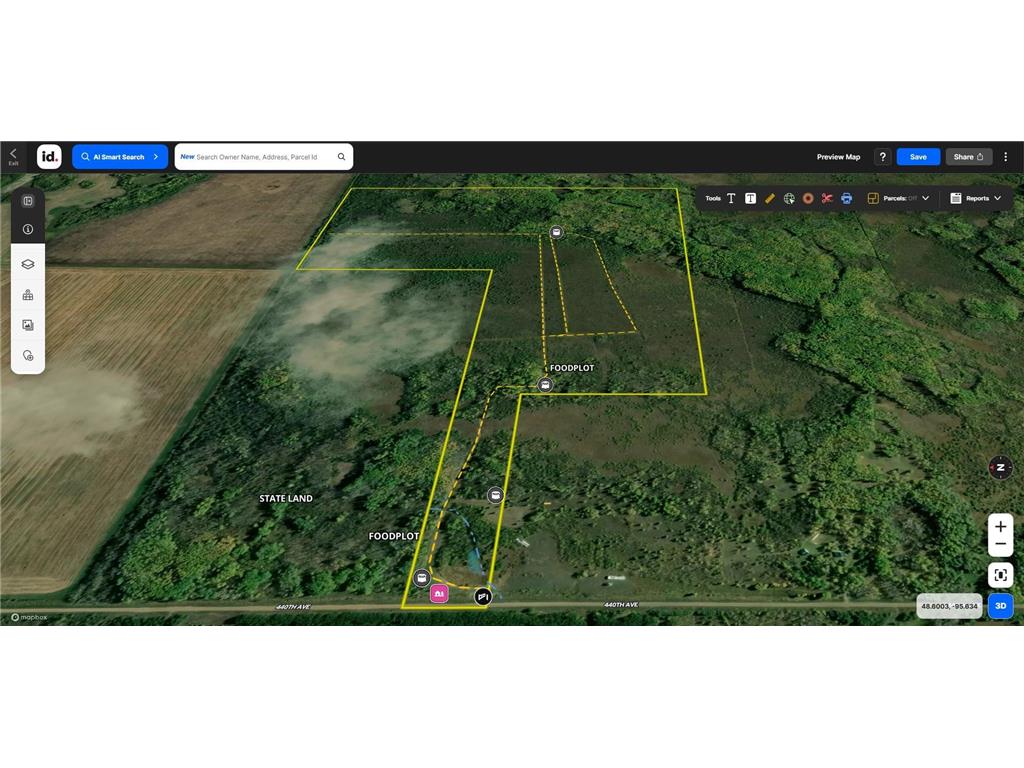The width and height of the screenshot is (1024, 768).
Task: Click the lower FOODPLOT label
Action: [x=393, y=536]
